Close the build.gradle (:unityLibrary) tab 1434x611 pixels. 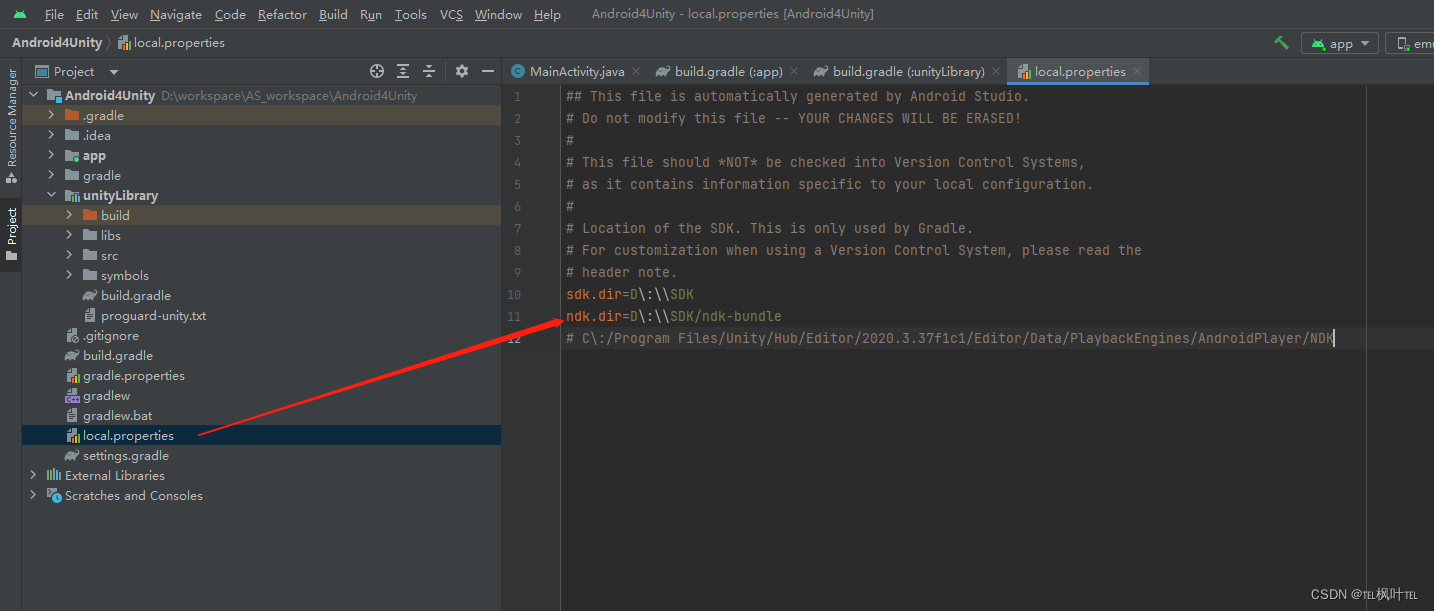[x=996, y=71]
